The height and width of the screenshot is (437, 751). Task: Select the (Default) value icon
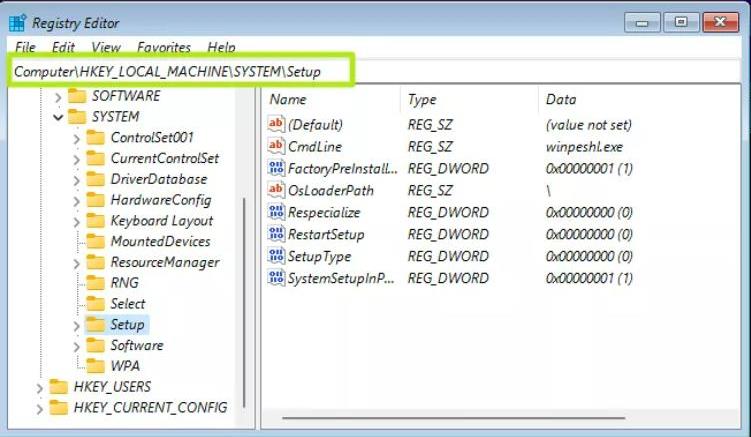276,124
